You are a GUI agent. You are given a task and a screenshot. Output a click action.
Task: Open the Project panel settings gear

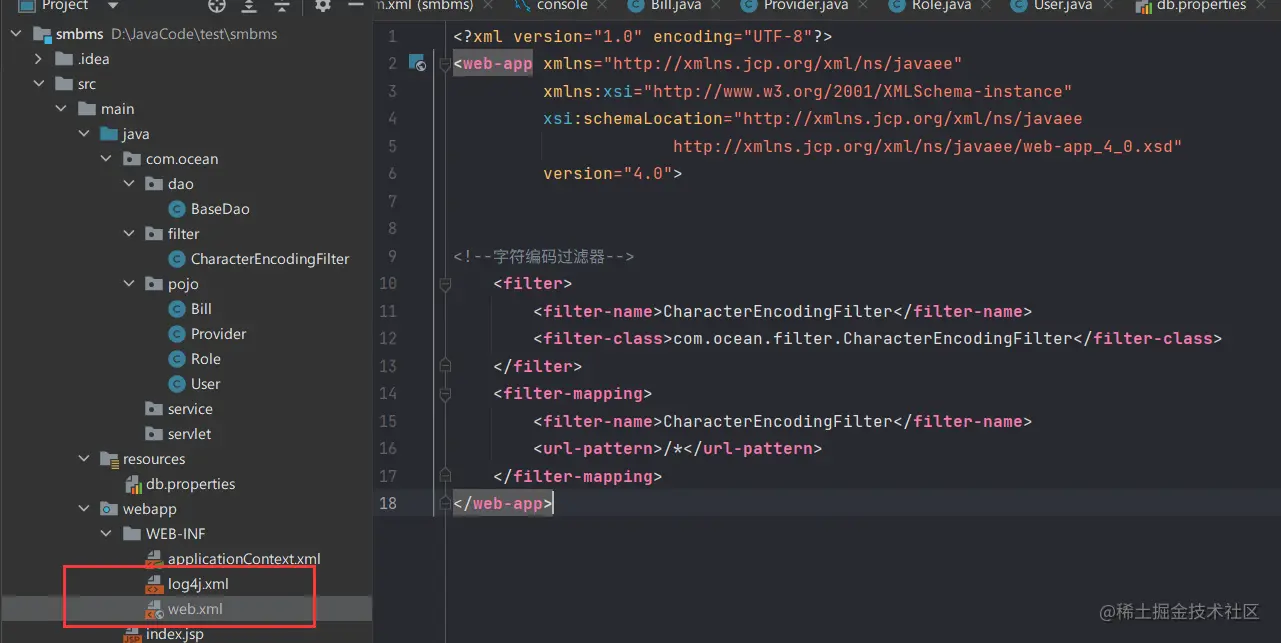coord(322,6)
